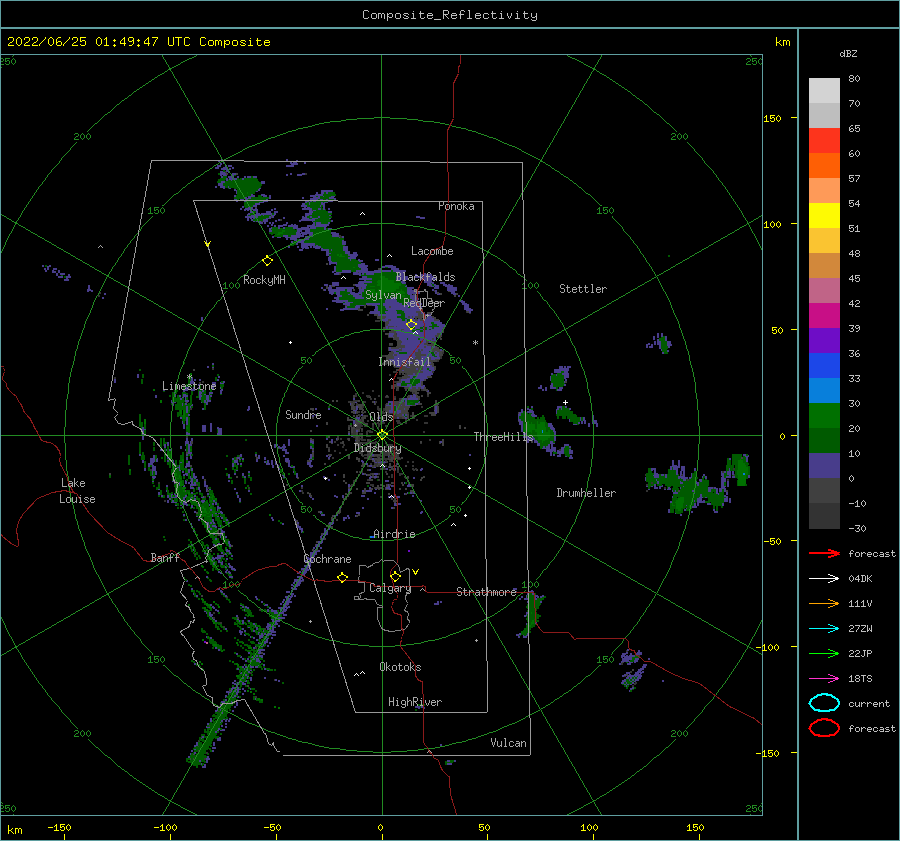Select the cyan current ellipse icon
The width and height of the screenshot is (900, 841).
point(824,703)
